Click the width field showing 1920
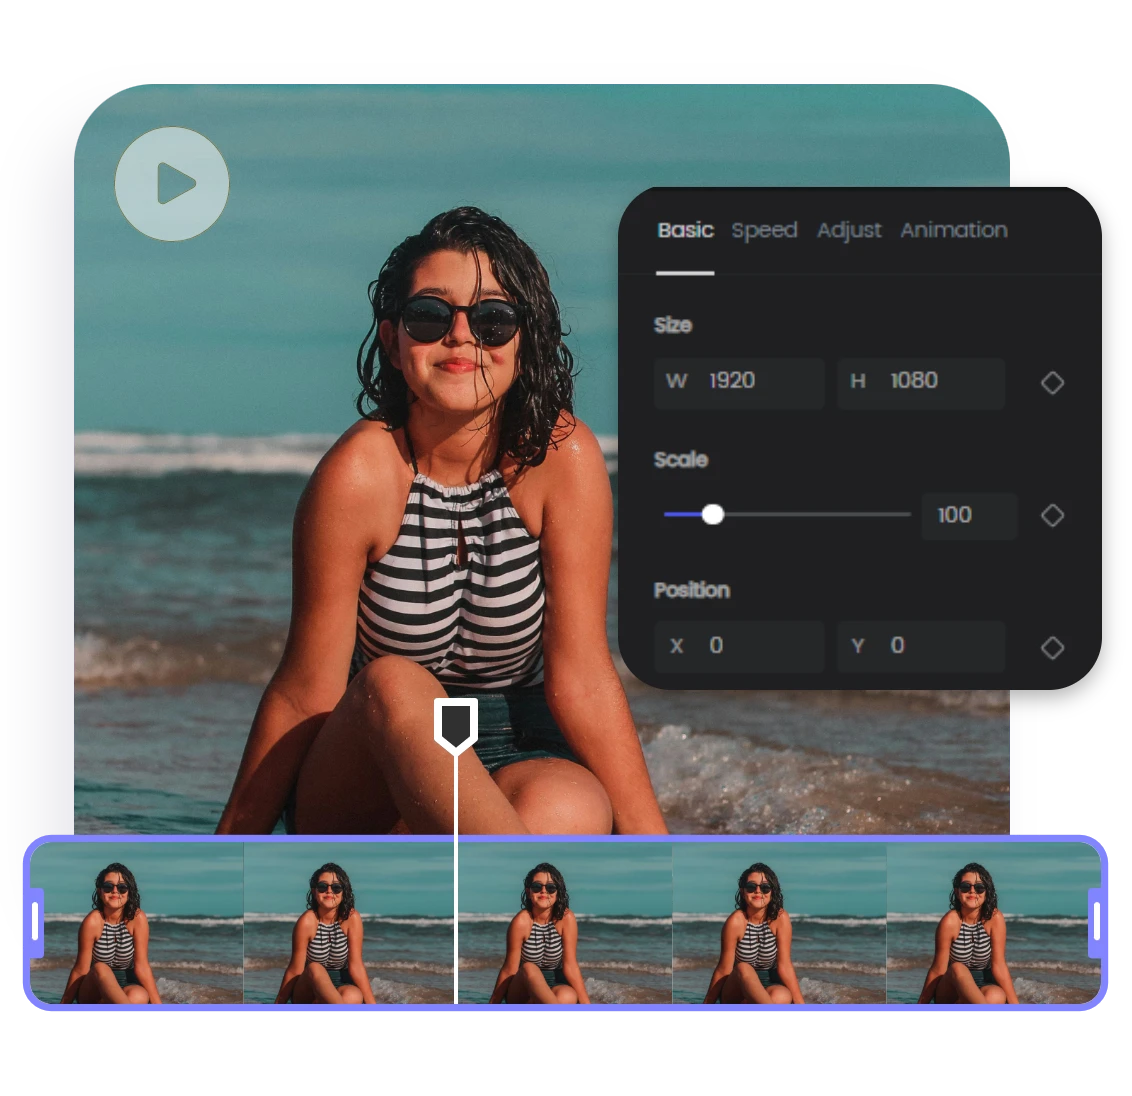Image resolution: width=1132 pixels, height=1096 pixels. pos(739,383)
